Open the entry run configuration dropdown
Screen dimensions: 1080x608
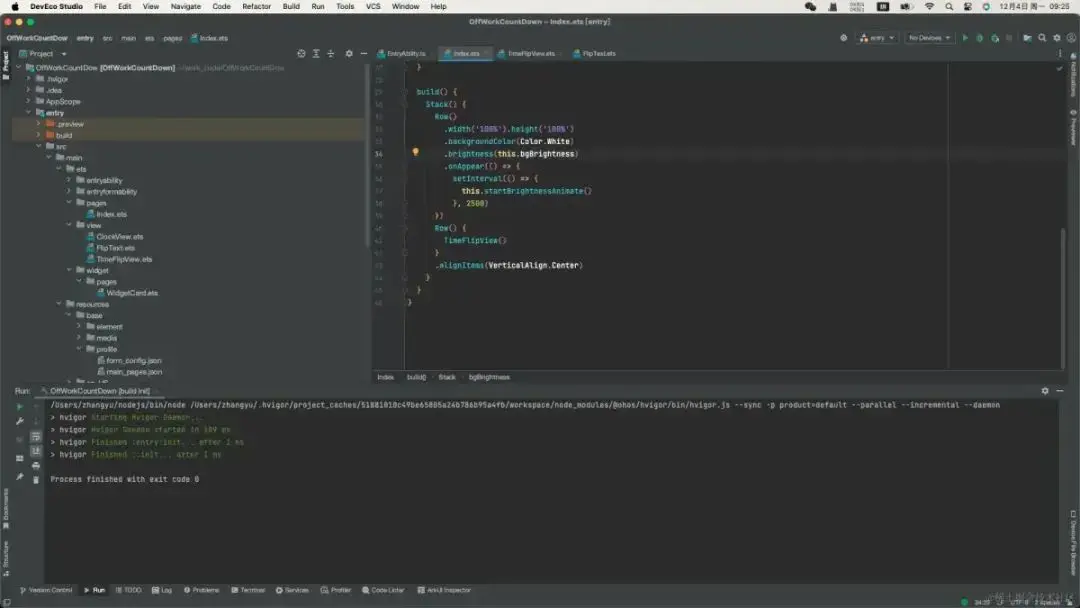coord(877,38)
